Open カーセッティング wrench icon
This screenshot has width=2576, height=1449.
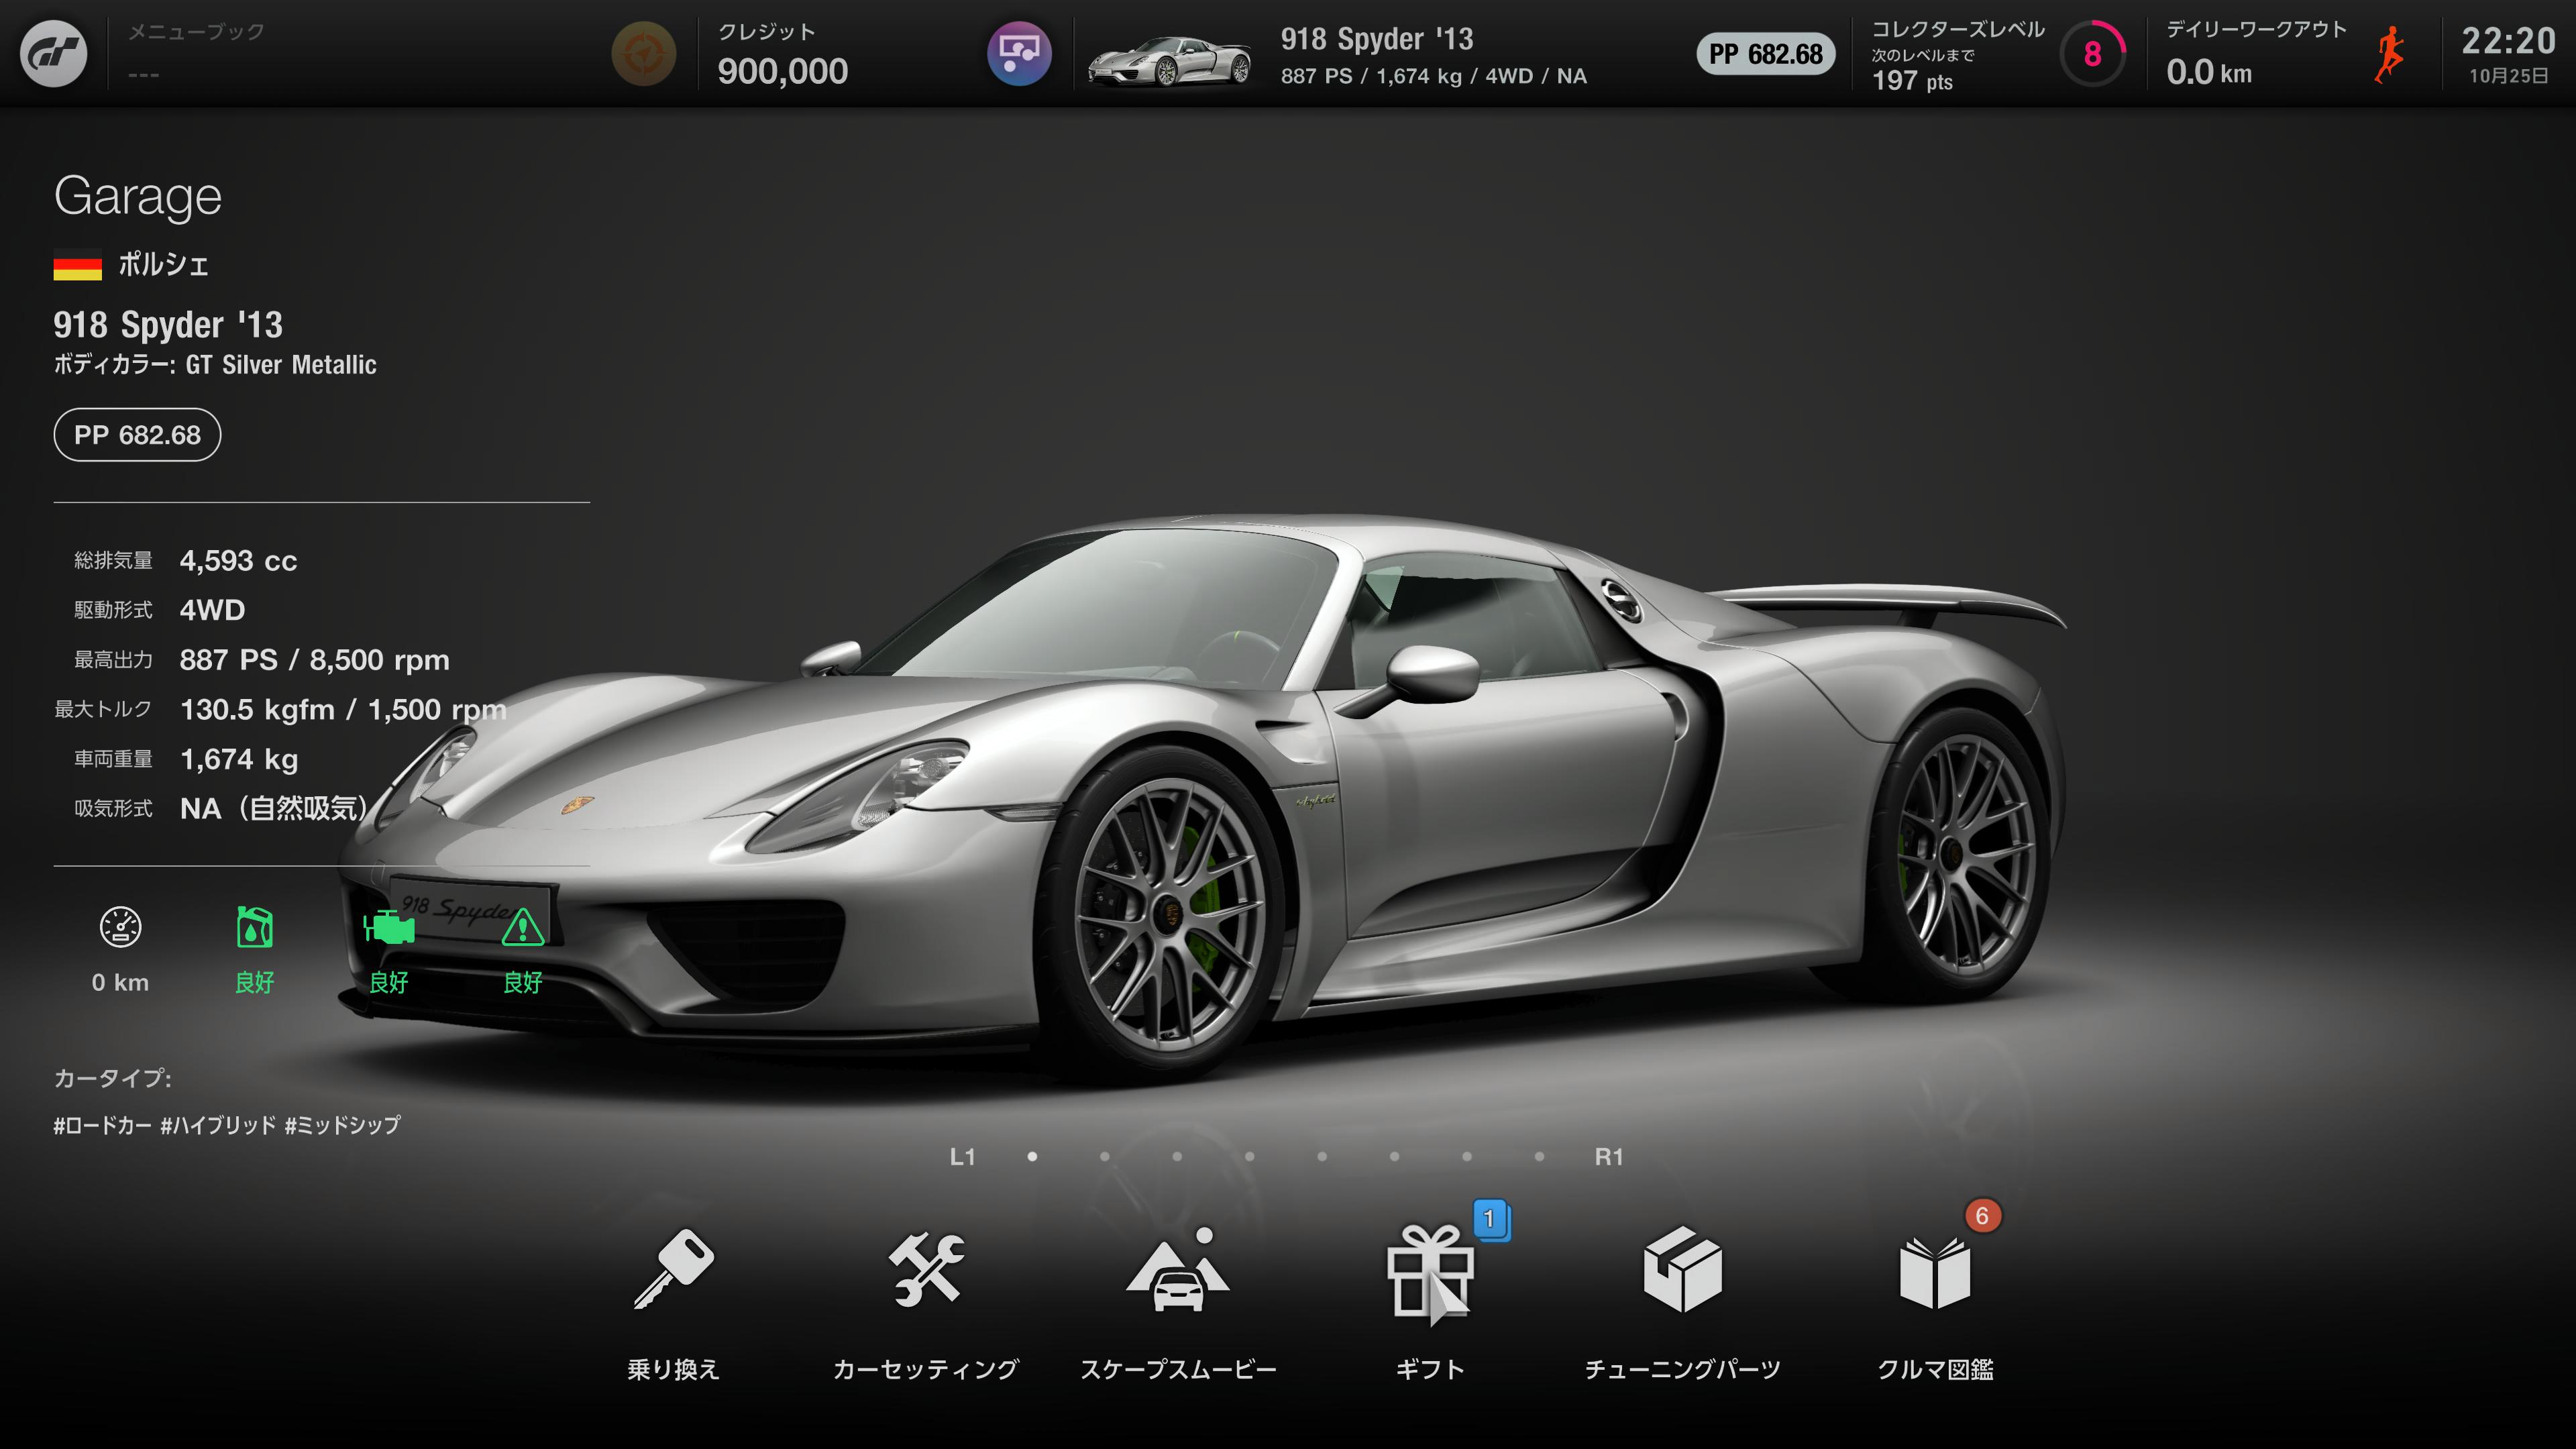click(x=926, y=1269)
